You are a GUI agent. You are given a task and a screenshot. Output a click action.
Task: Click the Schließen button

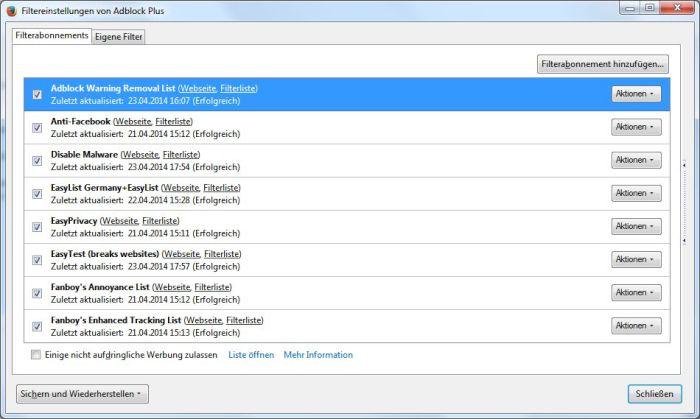(654, 394)
